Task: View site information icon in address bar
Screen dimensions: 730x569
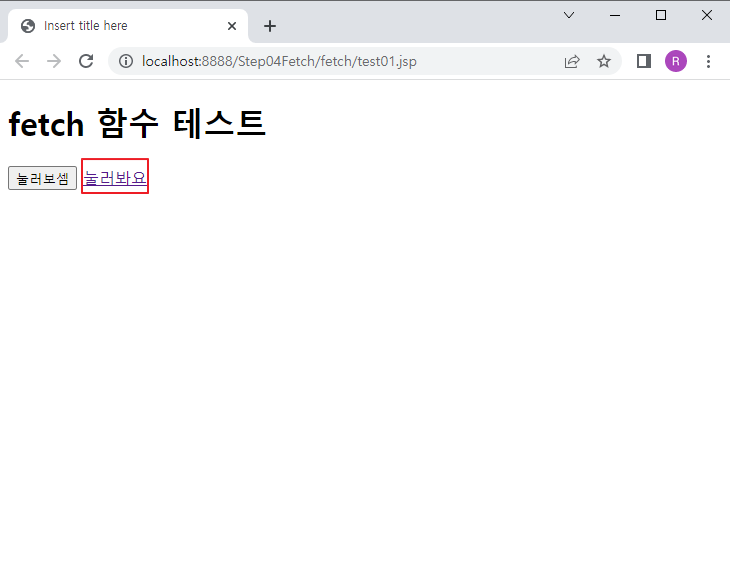Action: [126, 61]
